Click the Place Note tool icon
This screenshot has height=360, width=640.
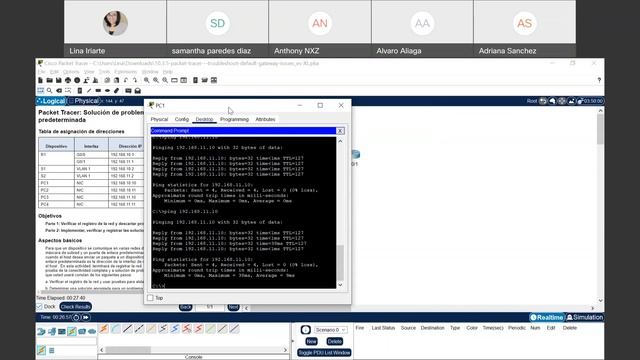(x=80, y=91)
